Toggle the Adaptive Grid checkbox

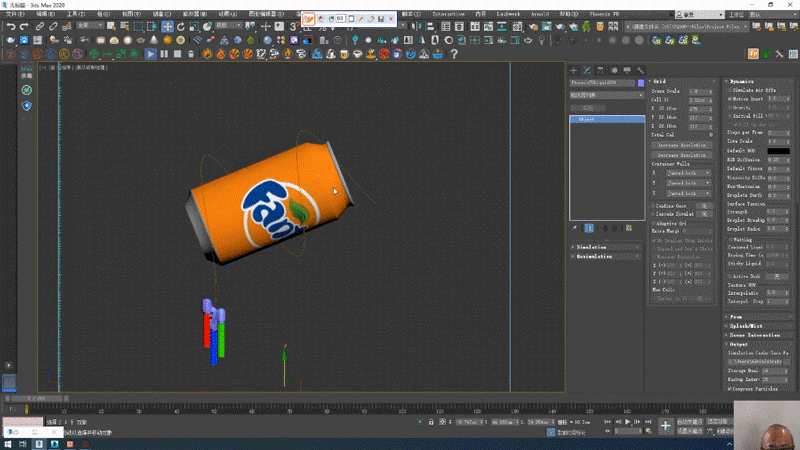pos(654,223)
